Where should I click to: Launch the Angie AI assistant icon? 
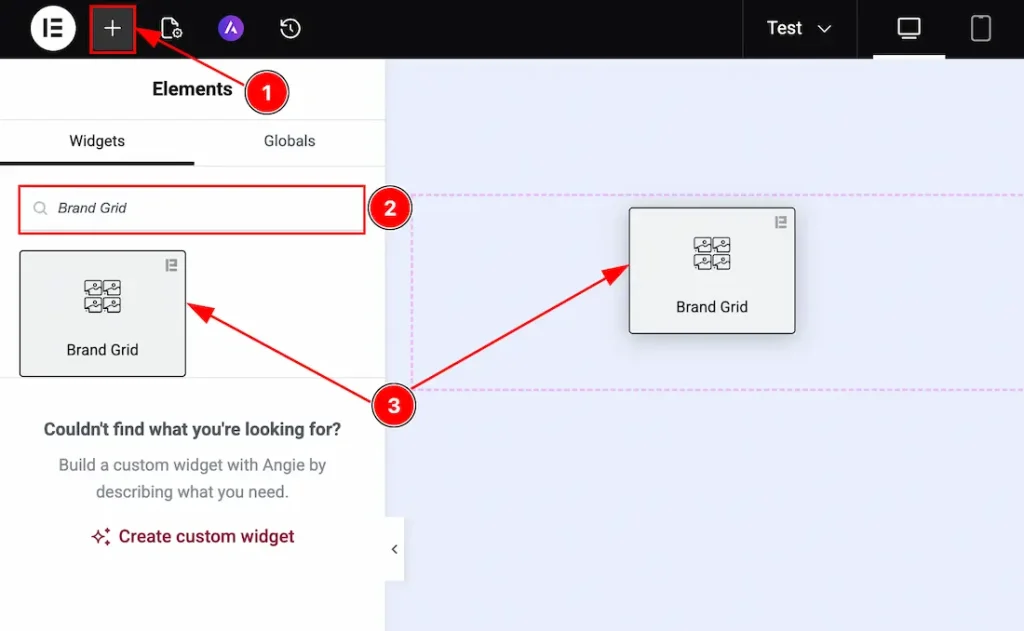click(231, 28)
